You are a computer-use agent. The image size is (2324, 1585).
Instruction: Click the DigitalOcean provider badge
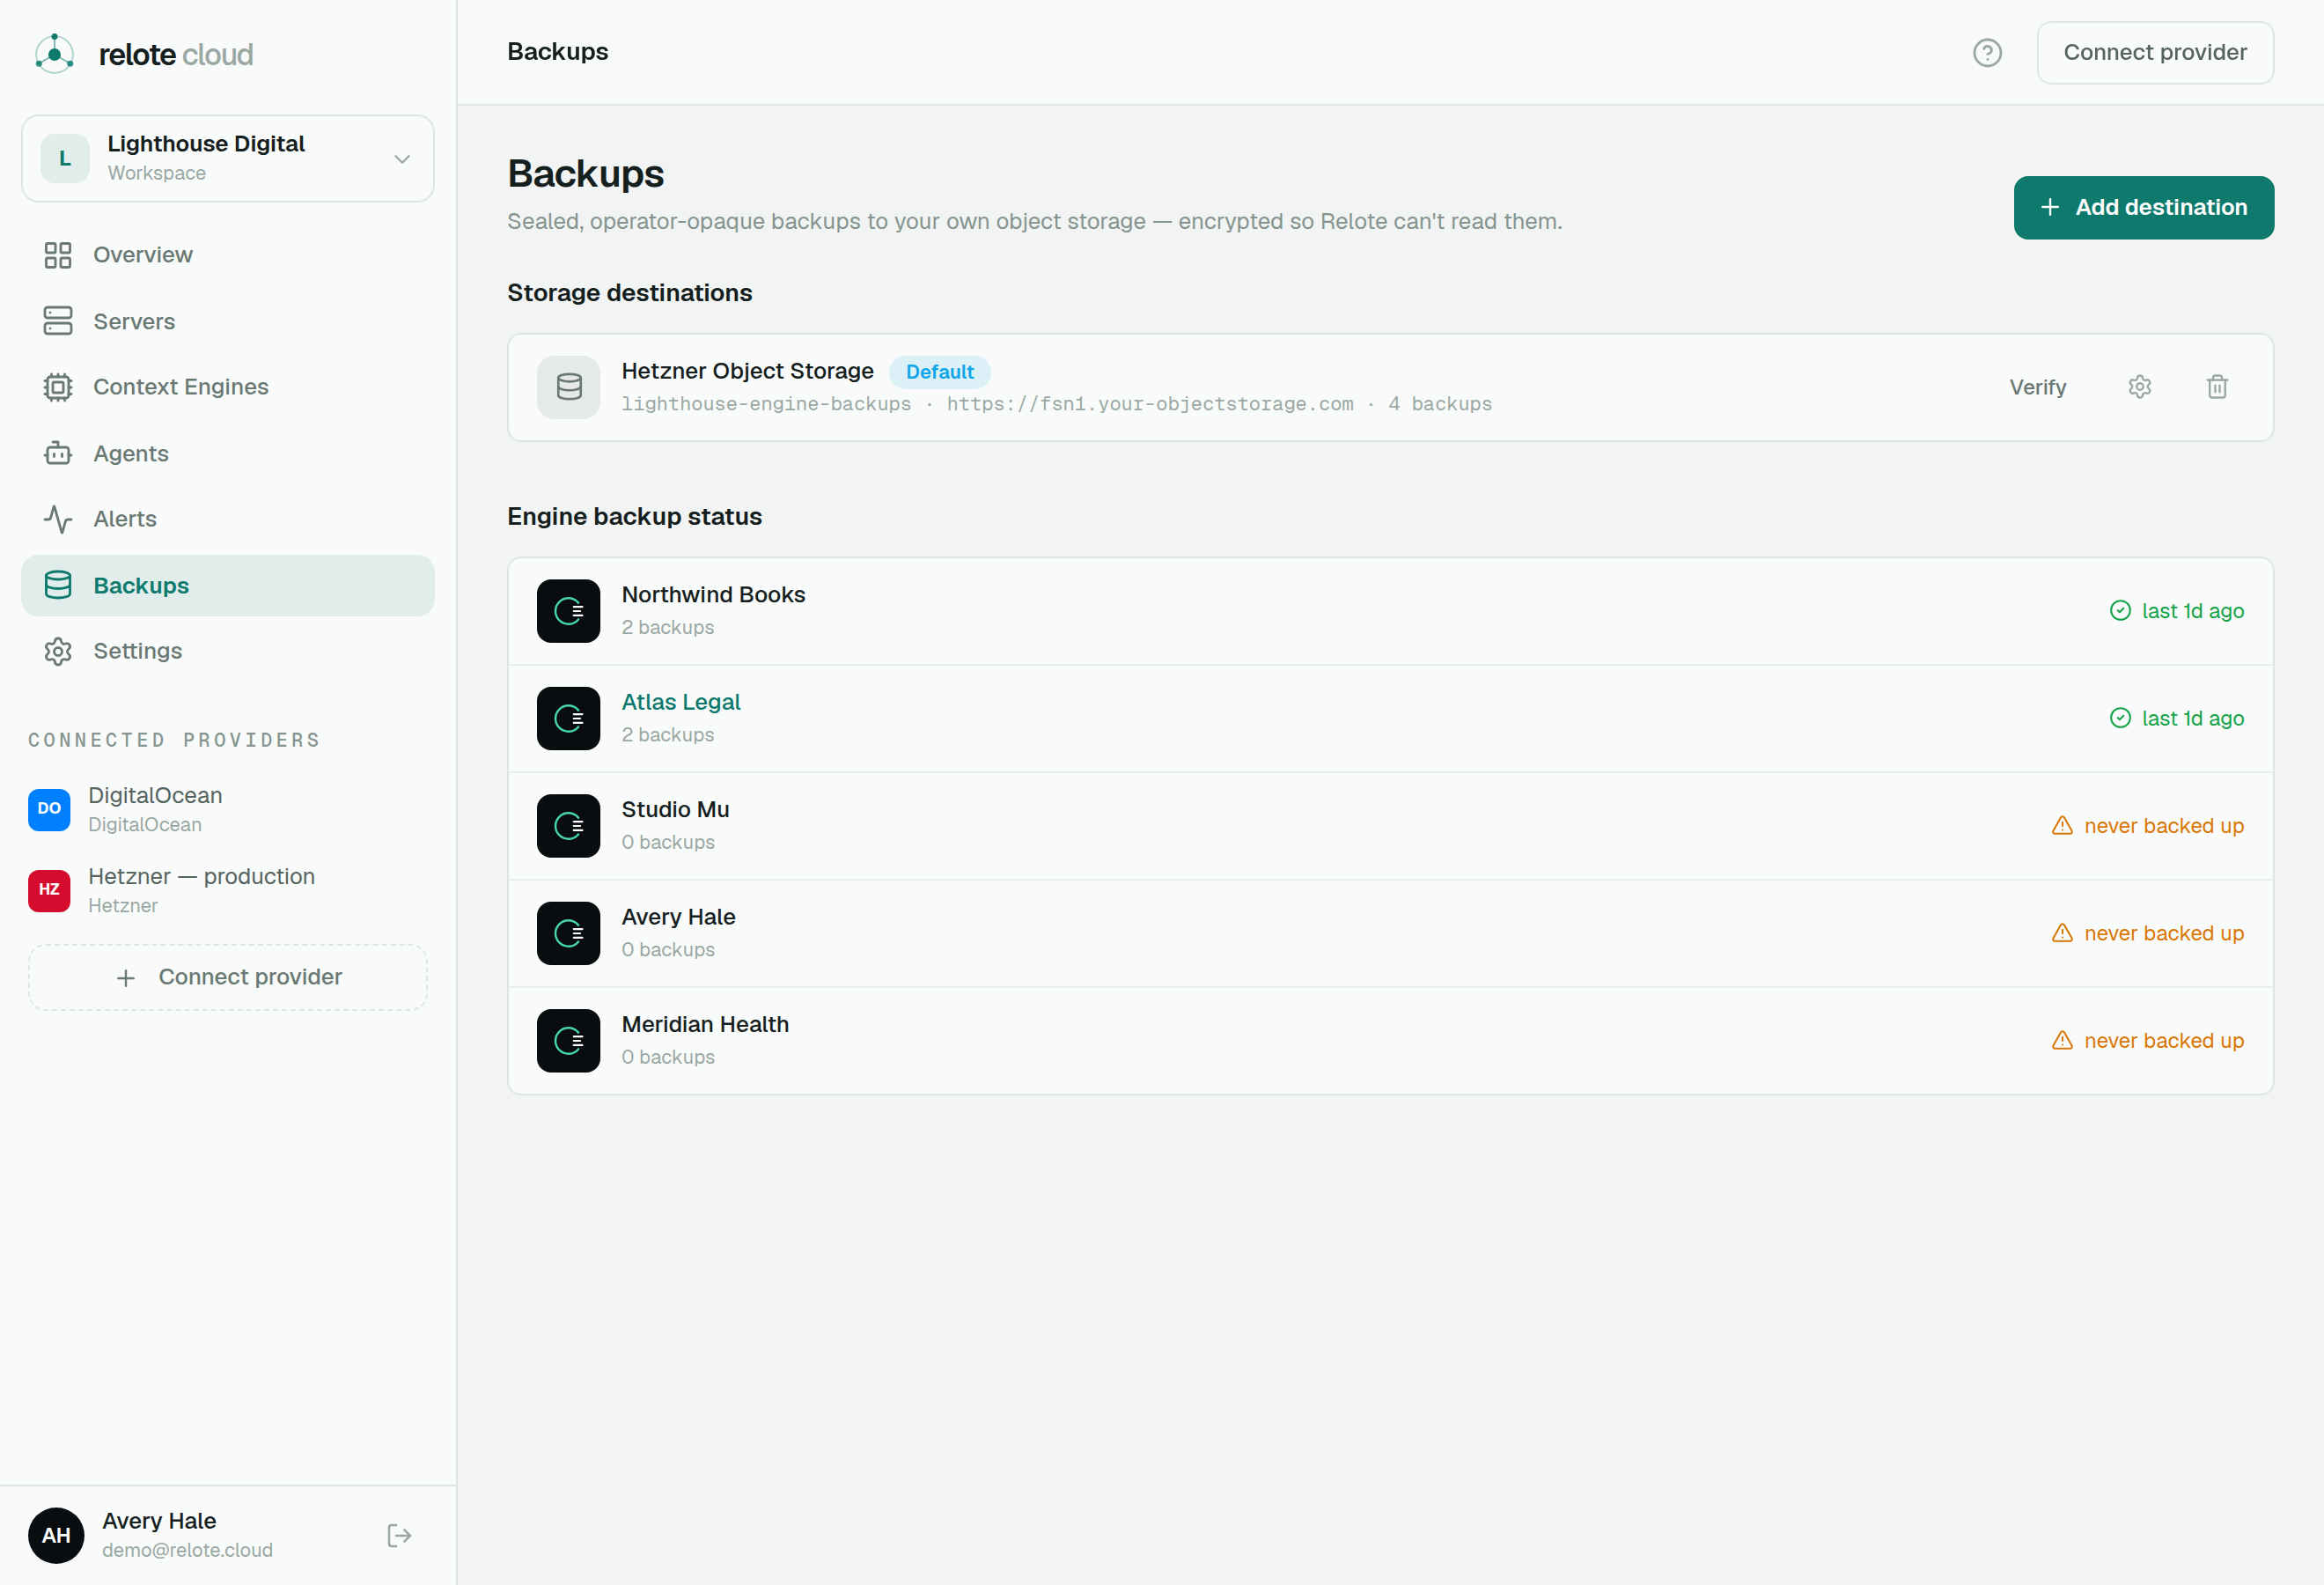coord(49,809)
